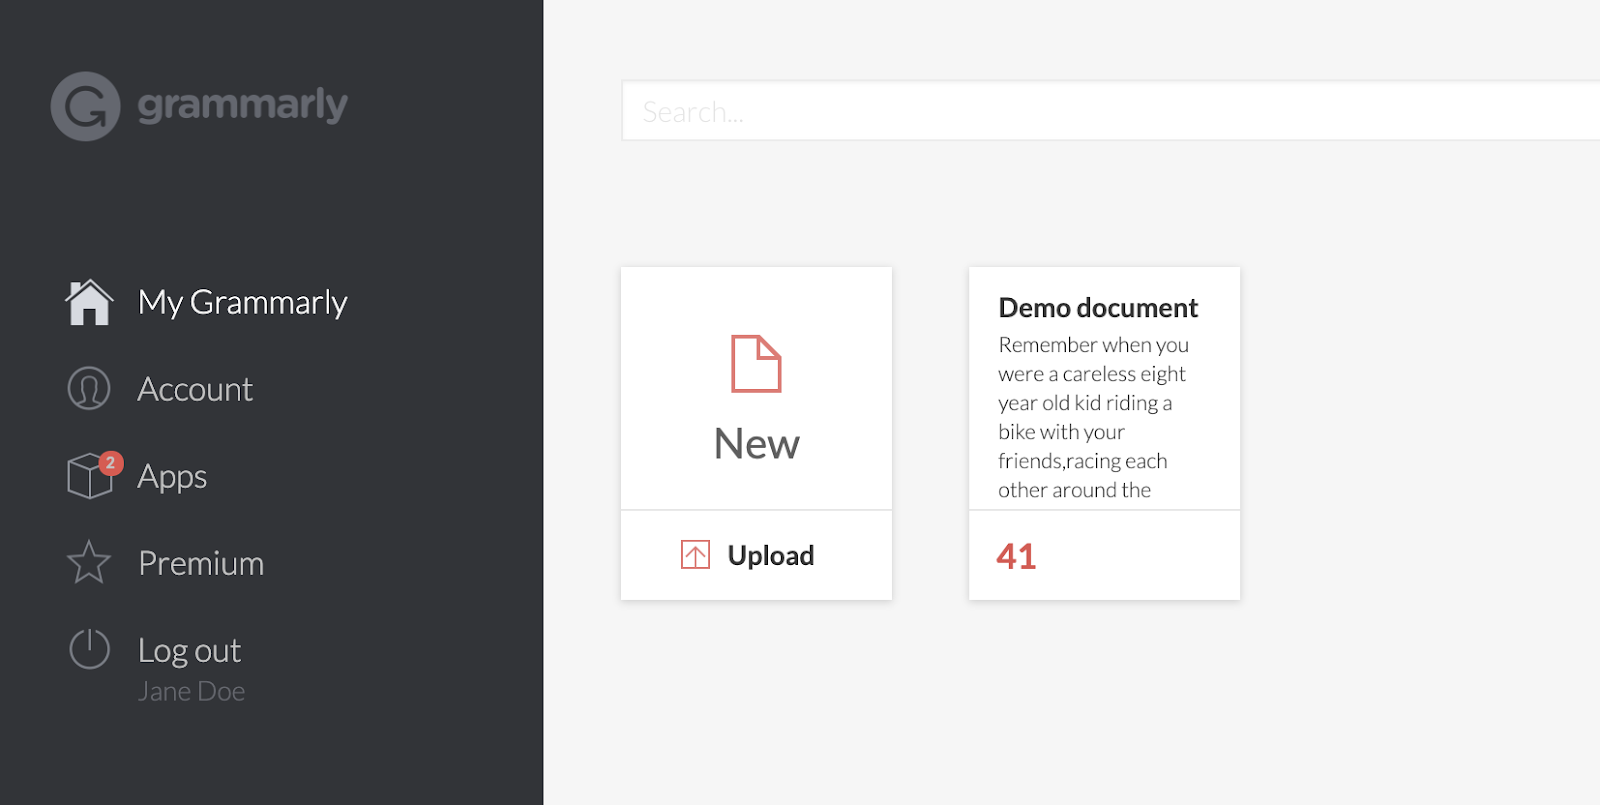Open My Grammarly from the sidebar
This screenshot has height=805, width=1600.
point(242,302)
